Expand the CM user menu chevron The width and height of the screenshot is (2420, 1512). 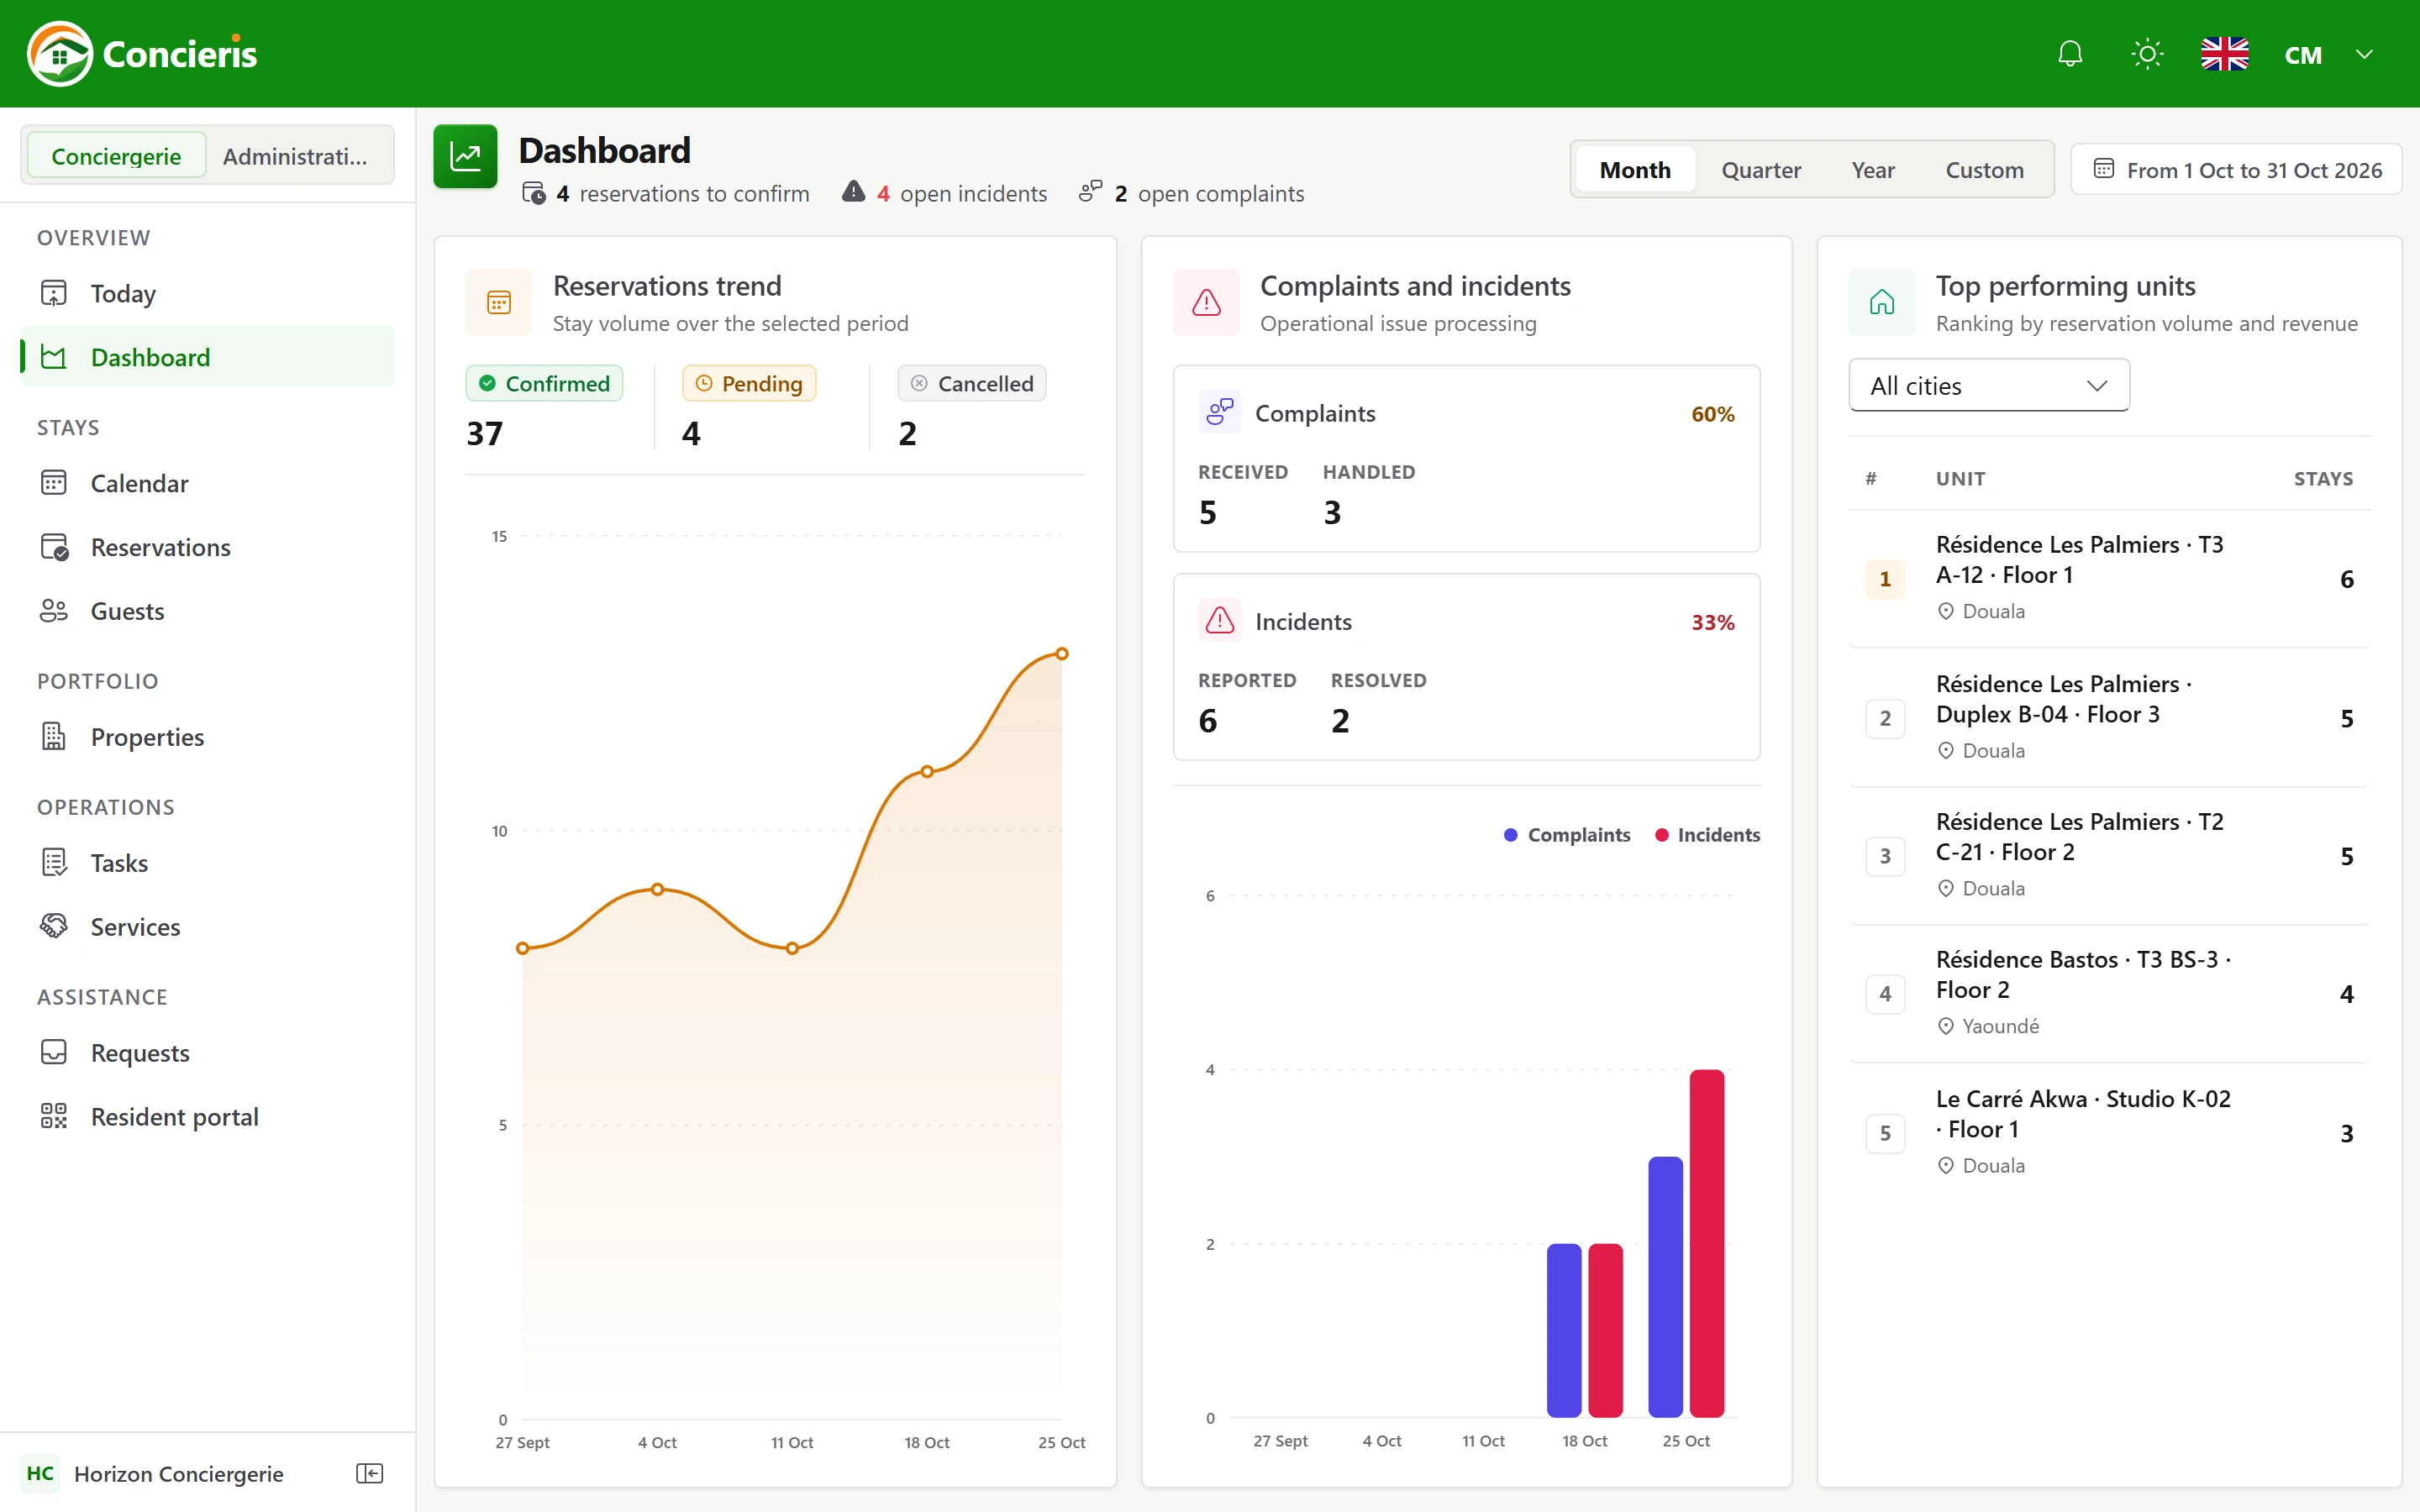point(2364,54)
